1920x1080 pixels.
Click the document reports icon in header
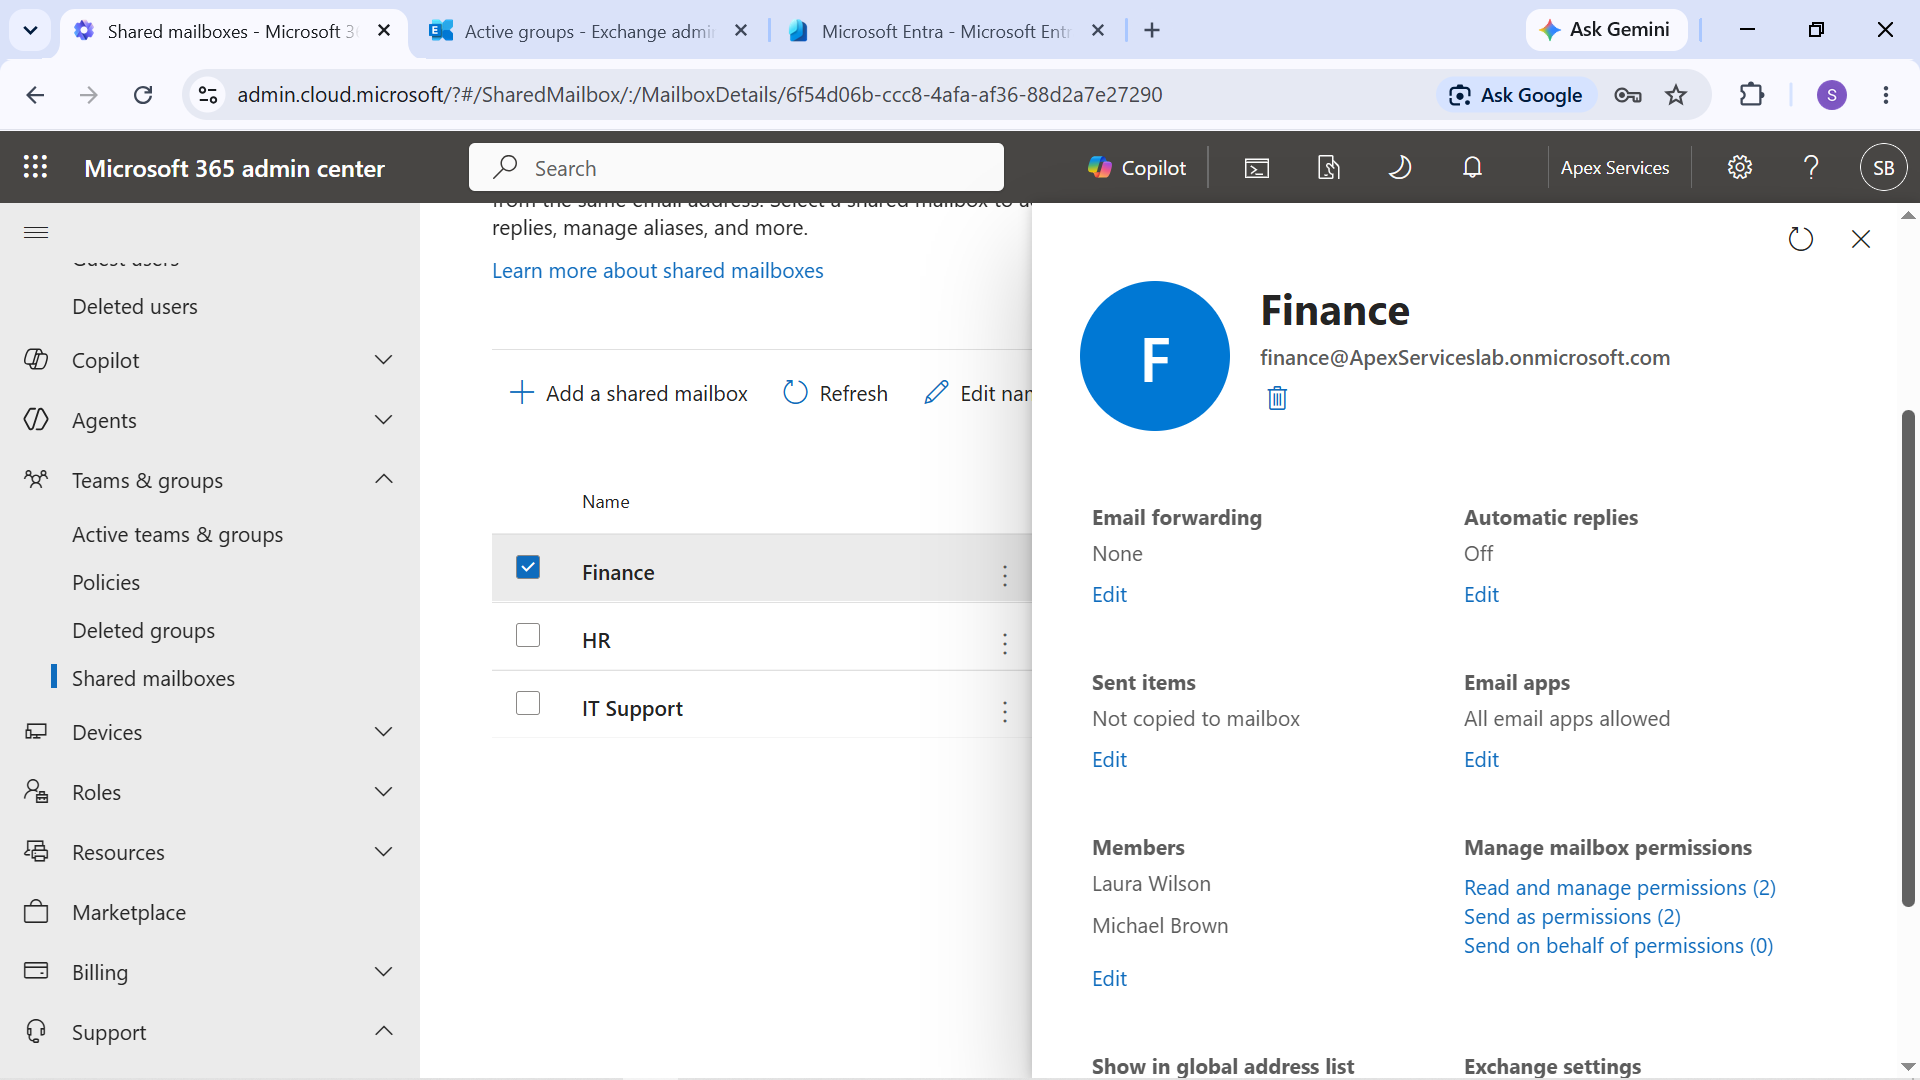tap(1328, 168)
